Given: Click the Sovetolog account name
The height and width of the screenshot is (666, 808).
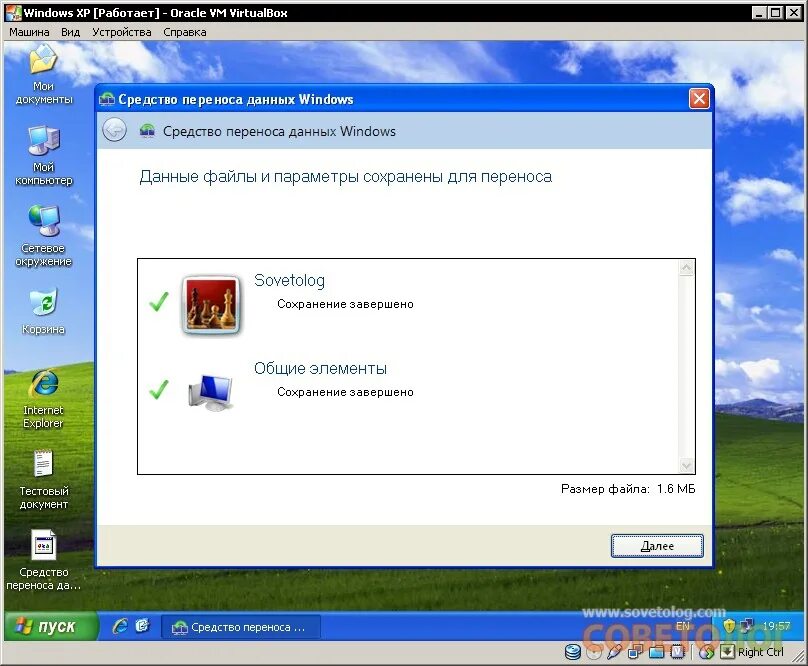Looking at the screenshot, I should (290, 280).
